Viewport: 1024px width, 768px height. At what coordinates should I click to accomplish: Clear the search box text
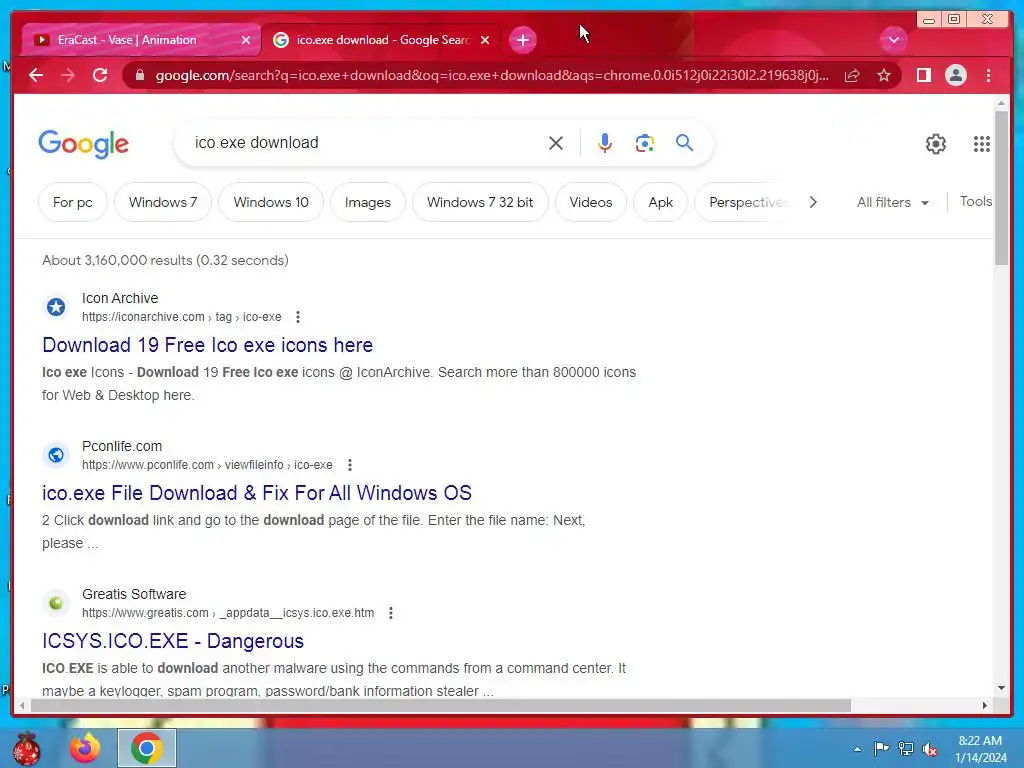click(556, 143)
